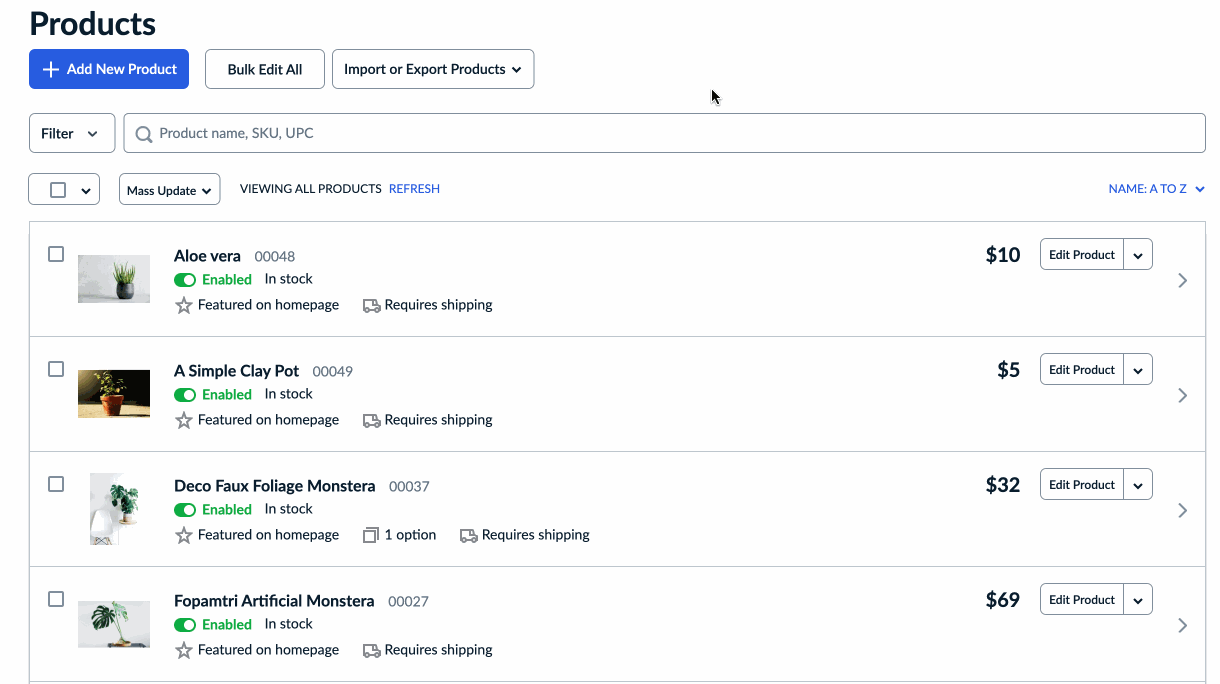Disable the A Simple Clay Pot enabled toggle

click(x=185, y=395)
